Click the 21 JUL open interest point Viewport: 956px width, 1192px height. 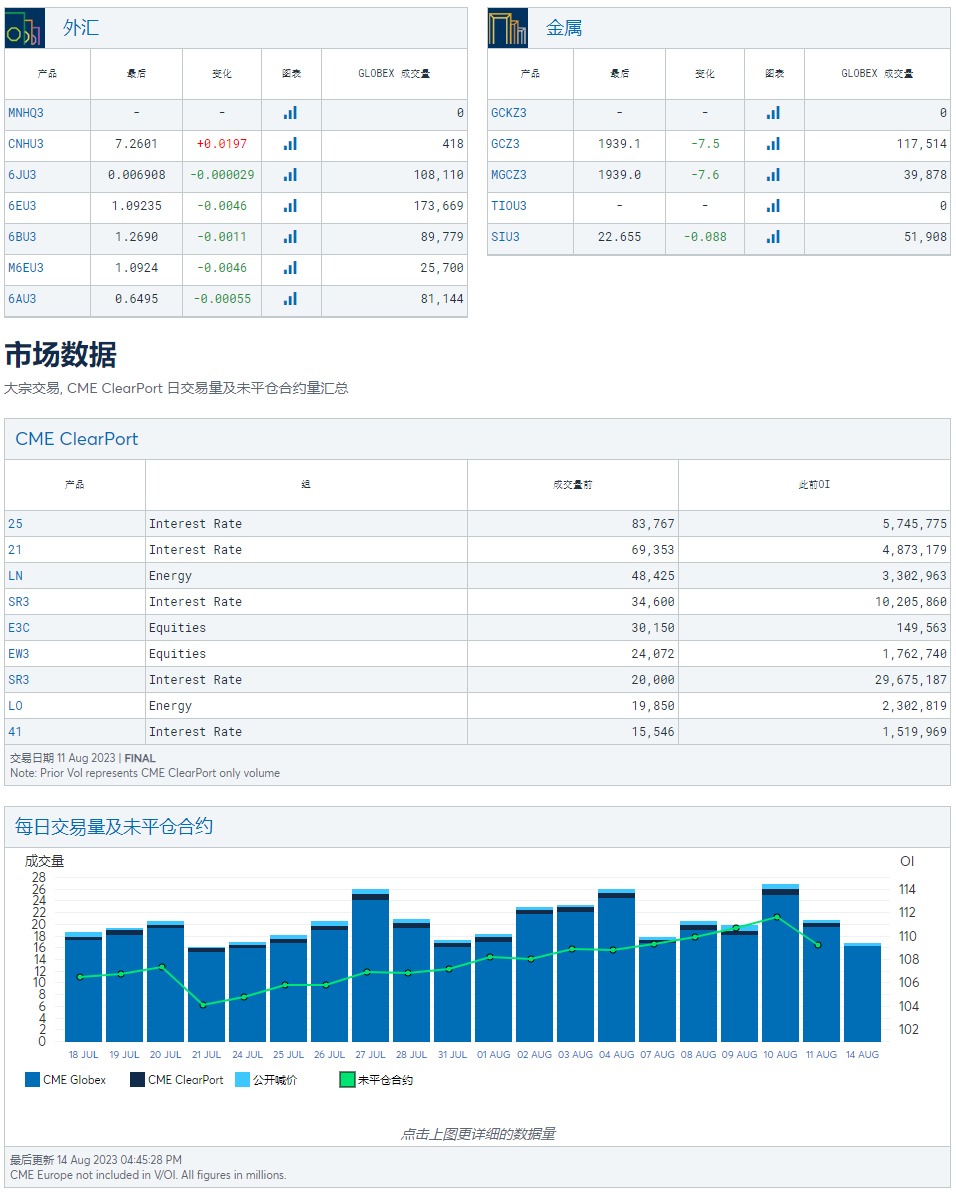[204, 1005]
